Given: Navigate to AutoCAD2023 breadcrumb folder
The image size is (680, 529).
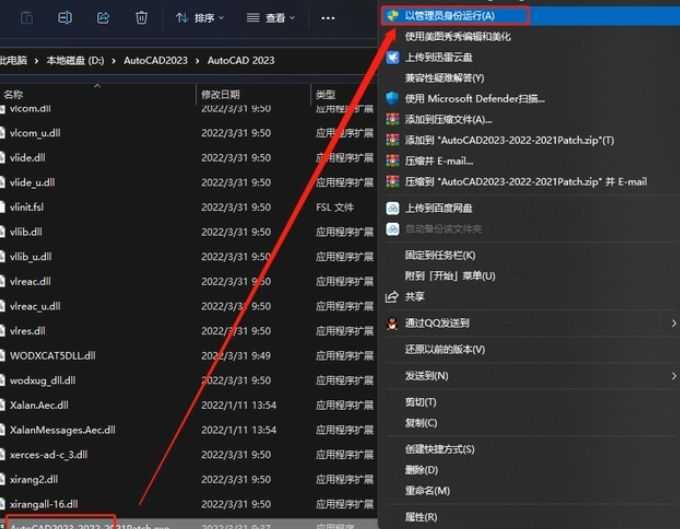Looking at the screenshot, I should pos(155,60).
